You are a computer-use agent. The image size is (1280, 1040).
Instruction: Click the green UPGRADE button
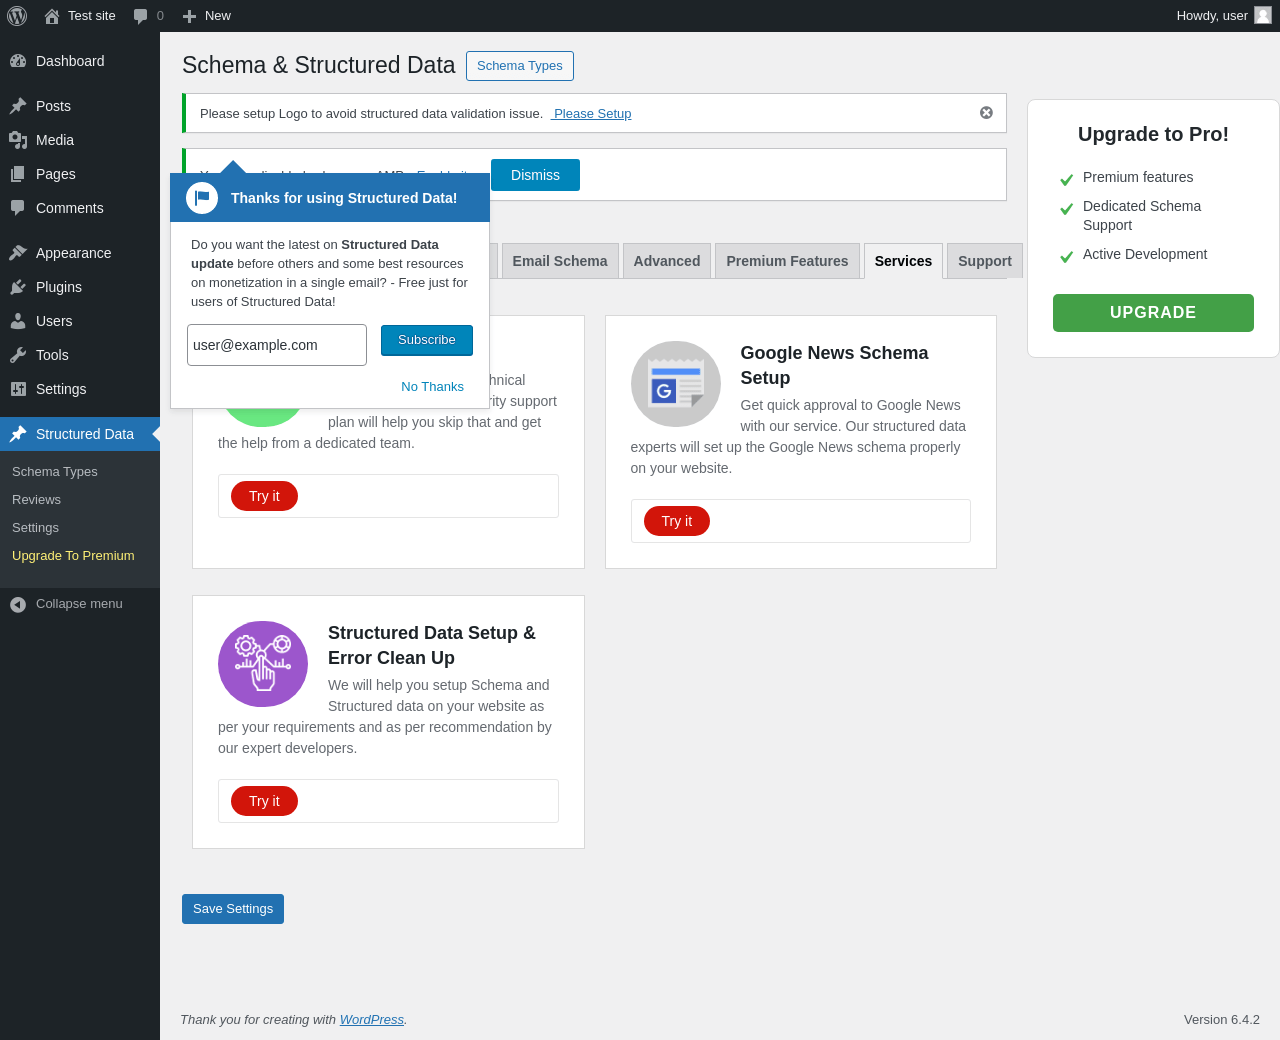(1153, 313)
